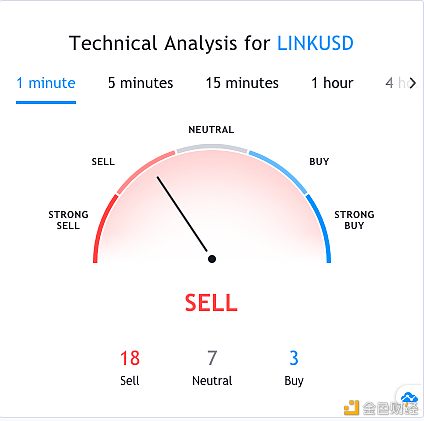Click the Strong Buy gauge label
The width and height of the screenshot is (424, 421).
(354, 220)
